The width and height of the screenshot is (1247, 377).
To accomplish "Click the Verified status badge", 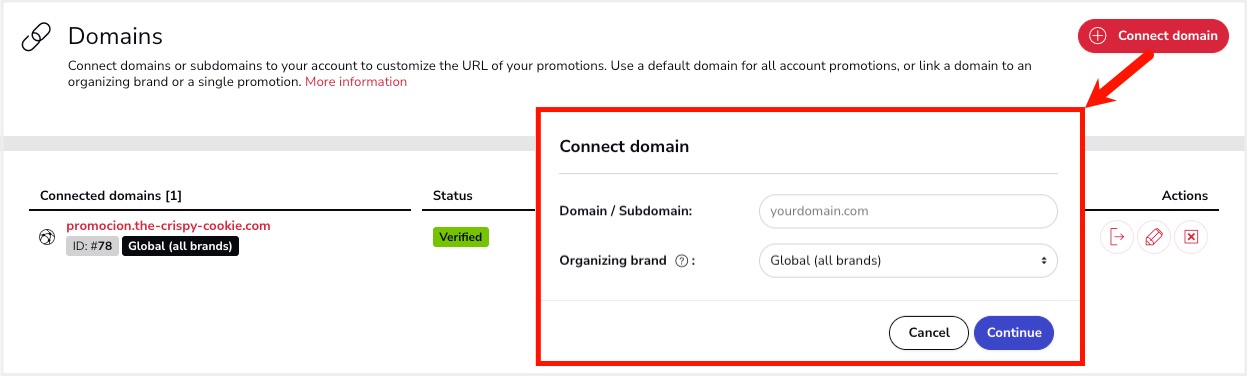I will pyautogui.click(x=461, y=237).
